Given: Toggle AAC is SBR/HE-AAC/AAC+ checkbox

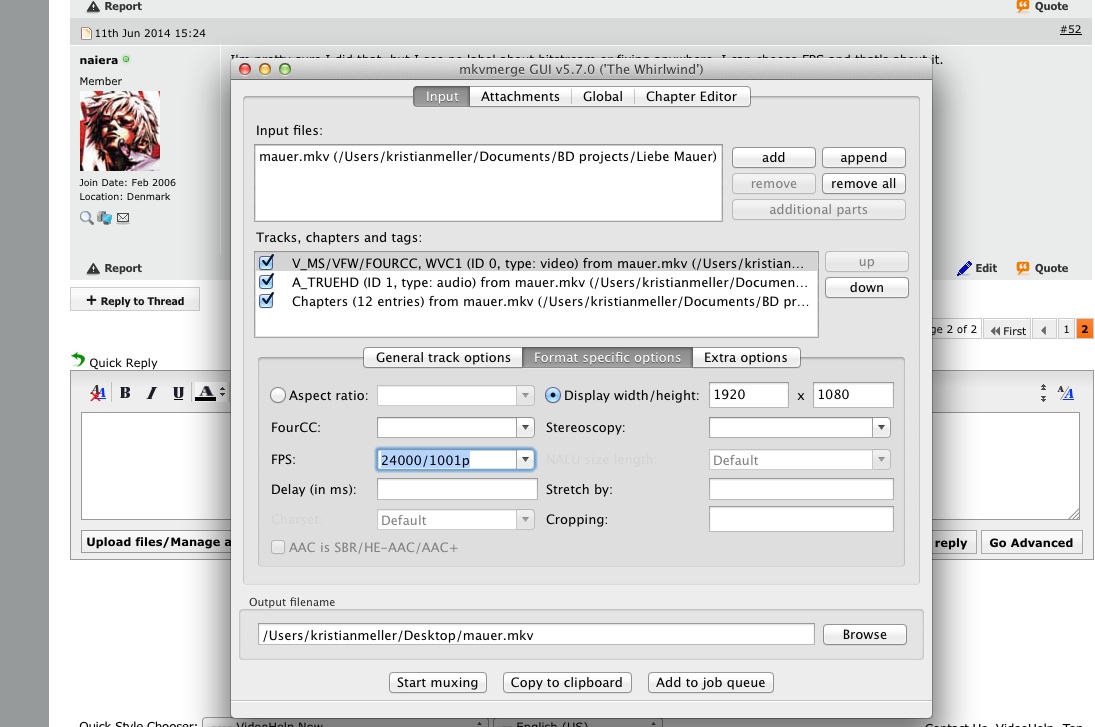Looking at the screenshot, I should pyautogui.click(x=278, y=548).
